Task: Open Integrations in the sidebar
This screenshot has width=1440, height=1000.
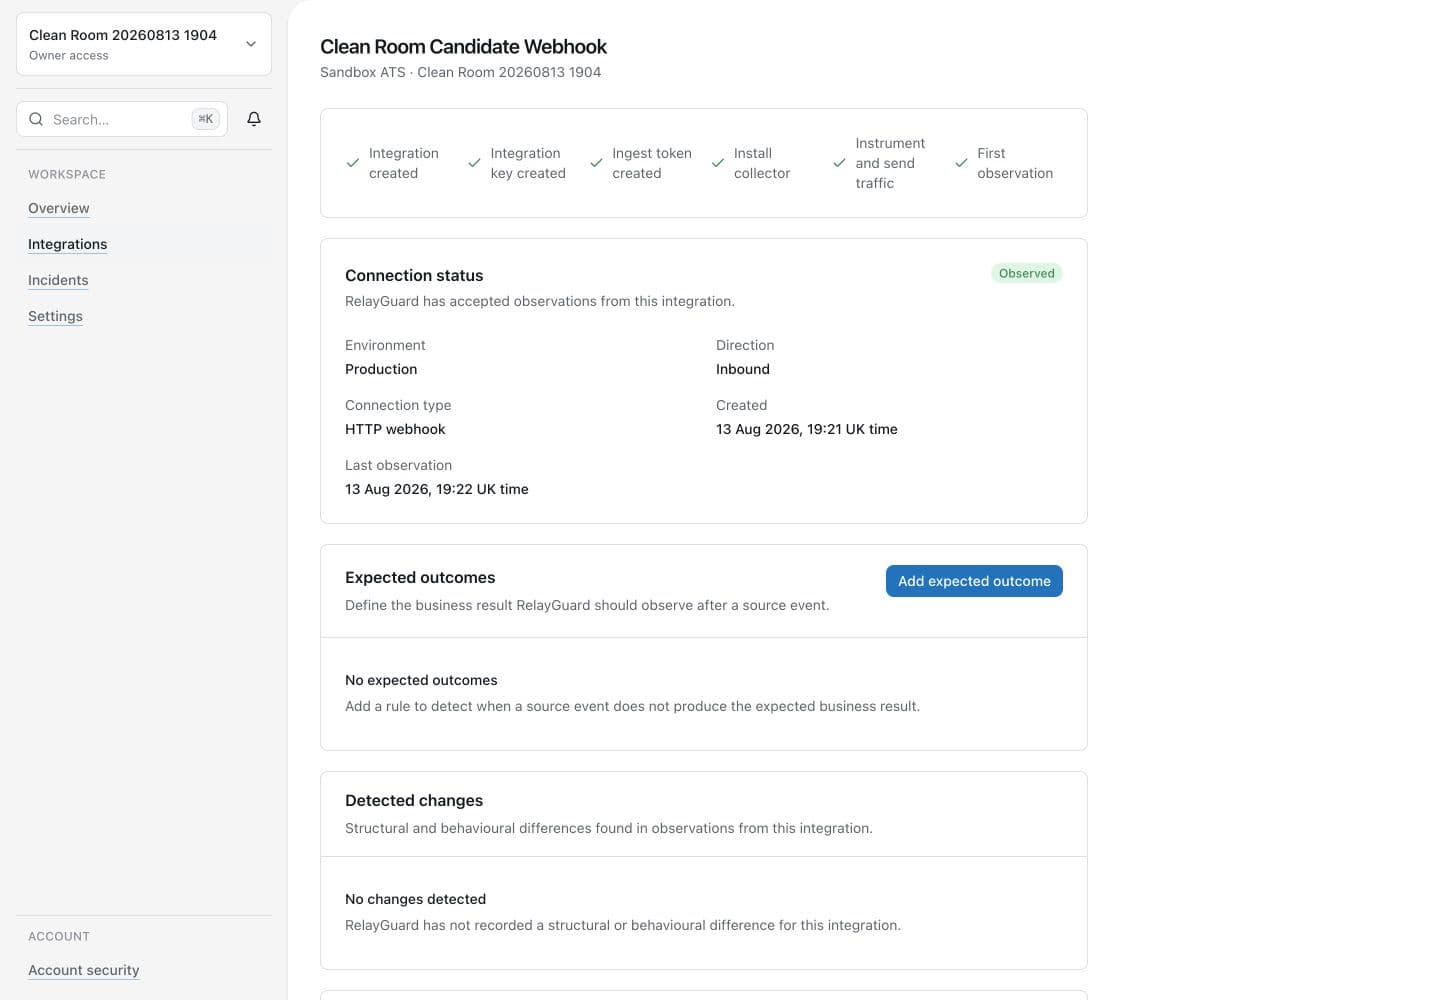Action: point(67,244)
